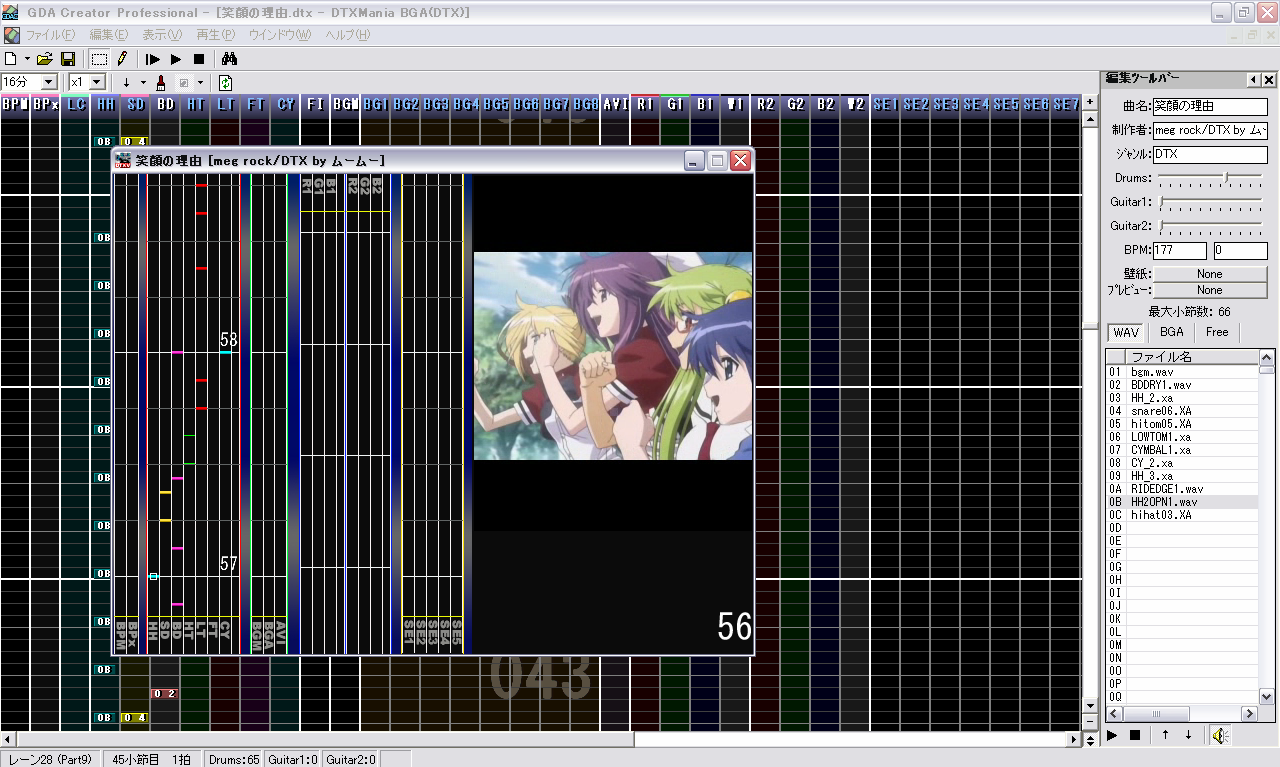Click the プレビュー None button
Screen dimensions: 1280x767
tap(1210, 290)
